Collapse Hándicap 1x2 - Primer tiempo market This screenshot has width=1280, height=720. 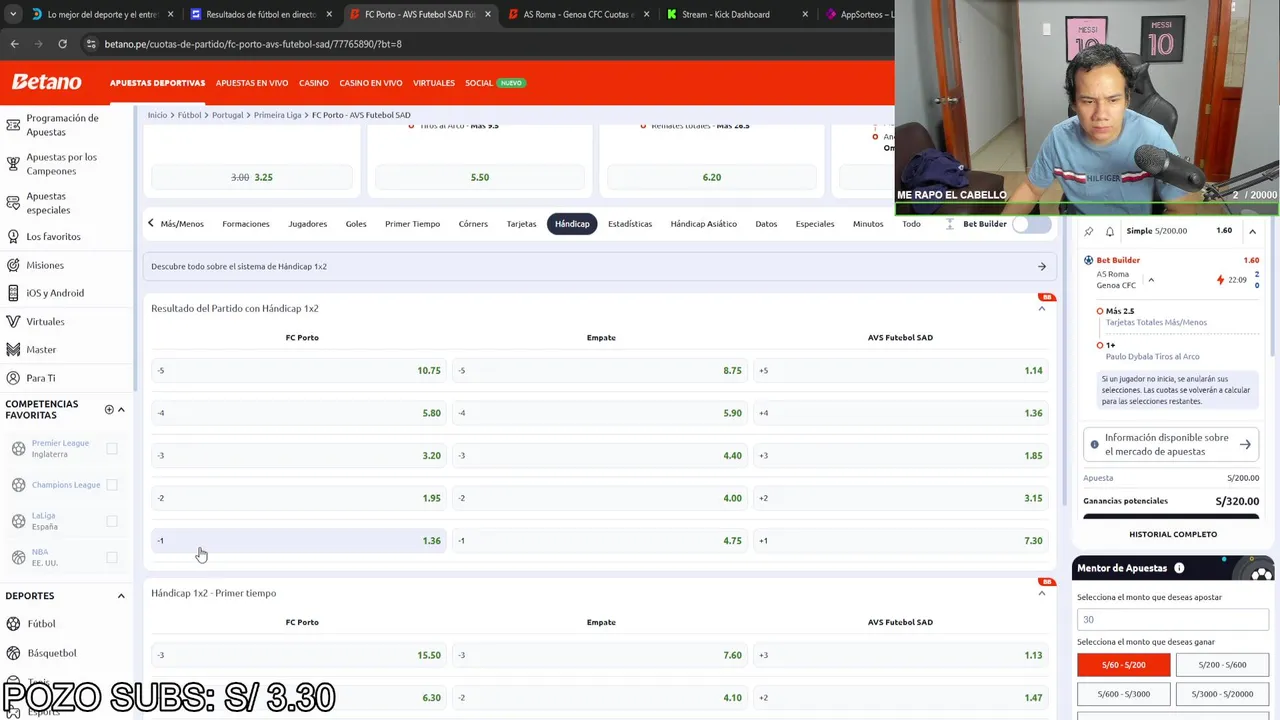[x=1041, y=594]
